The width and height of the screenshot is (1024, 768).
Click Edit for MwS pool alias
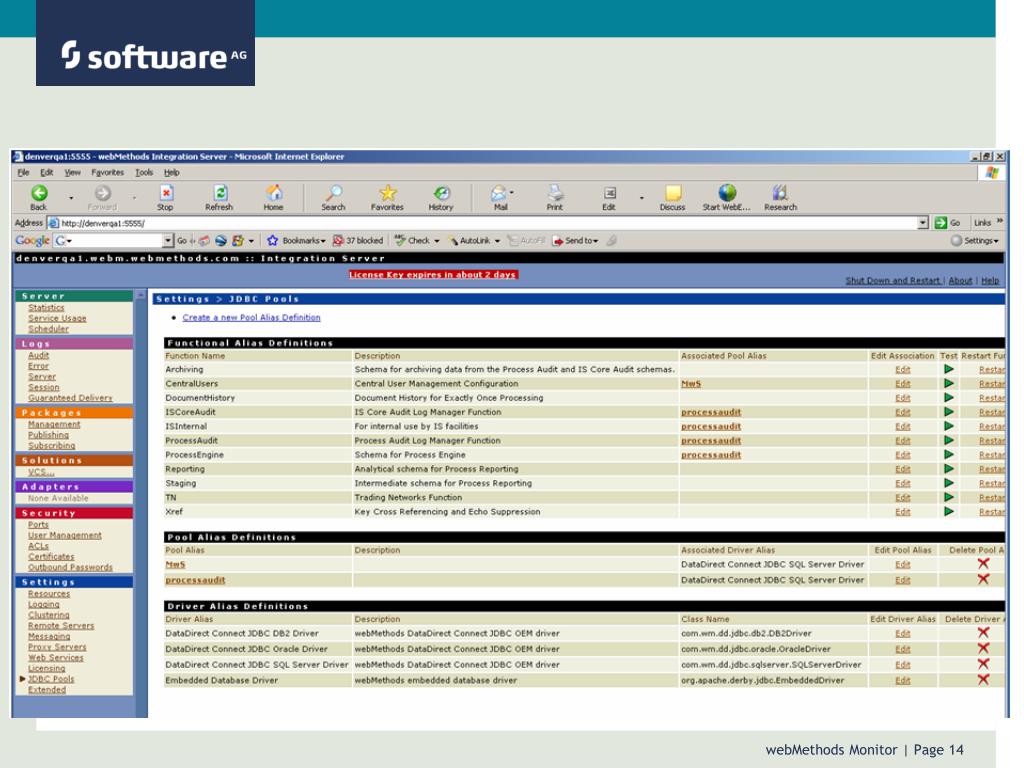coord(903,564)
